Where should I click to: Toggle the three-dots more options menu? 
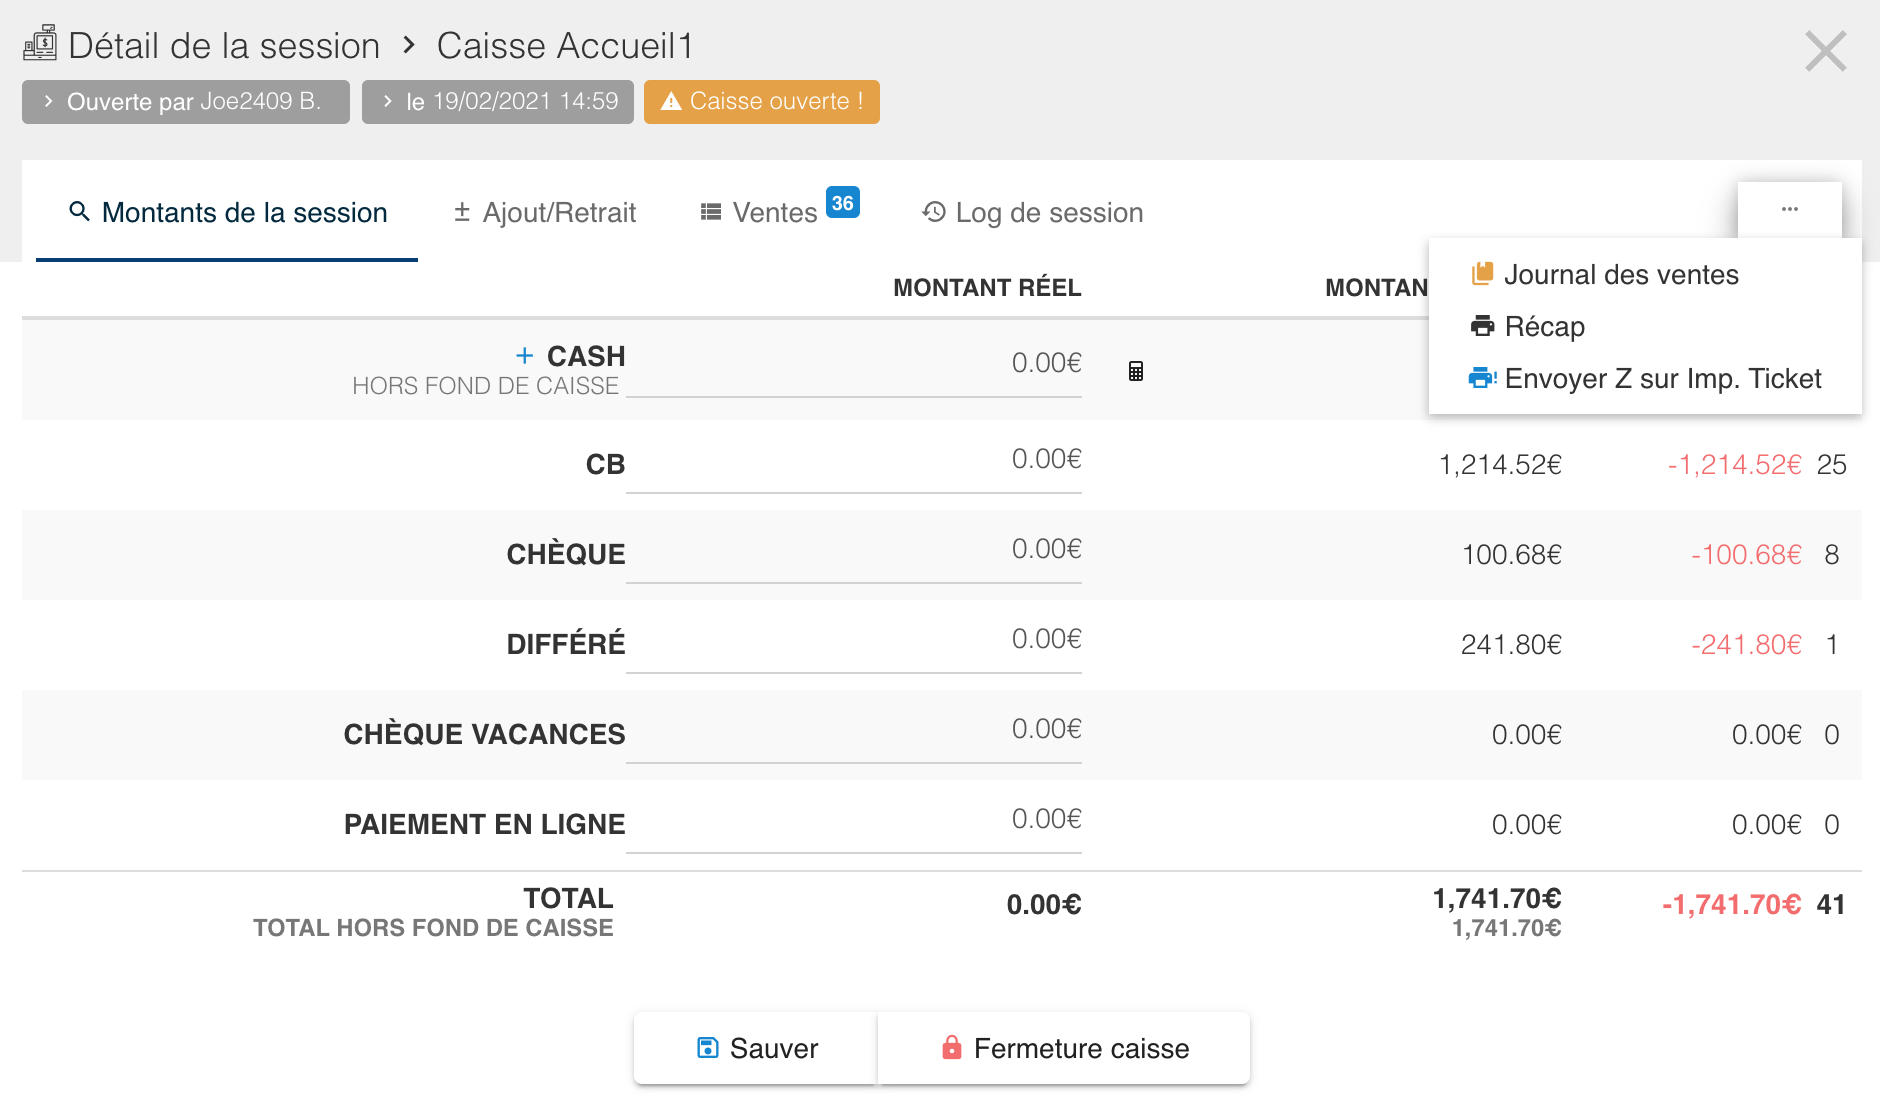pyautogui.click(x=1789, y=210)
